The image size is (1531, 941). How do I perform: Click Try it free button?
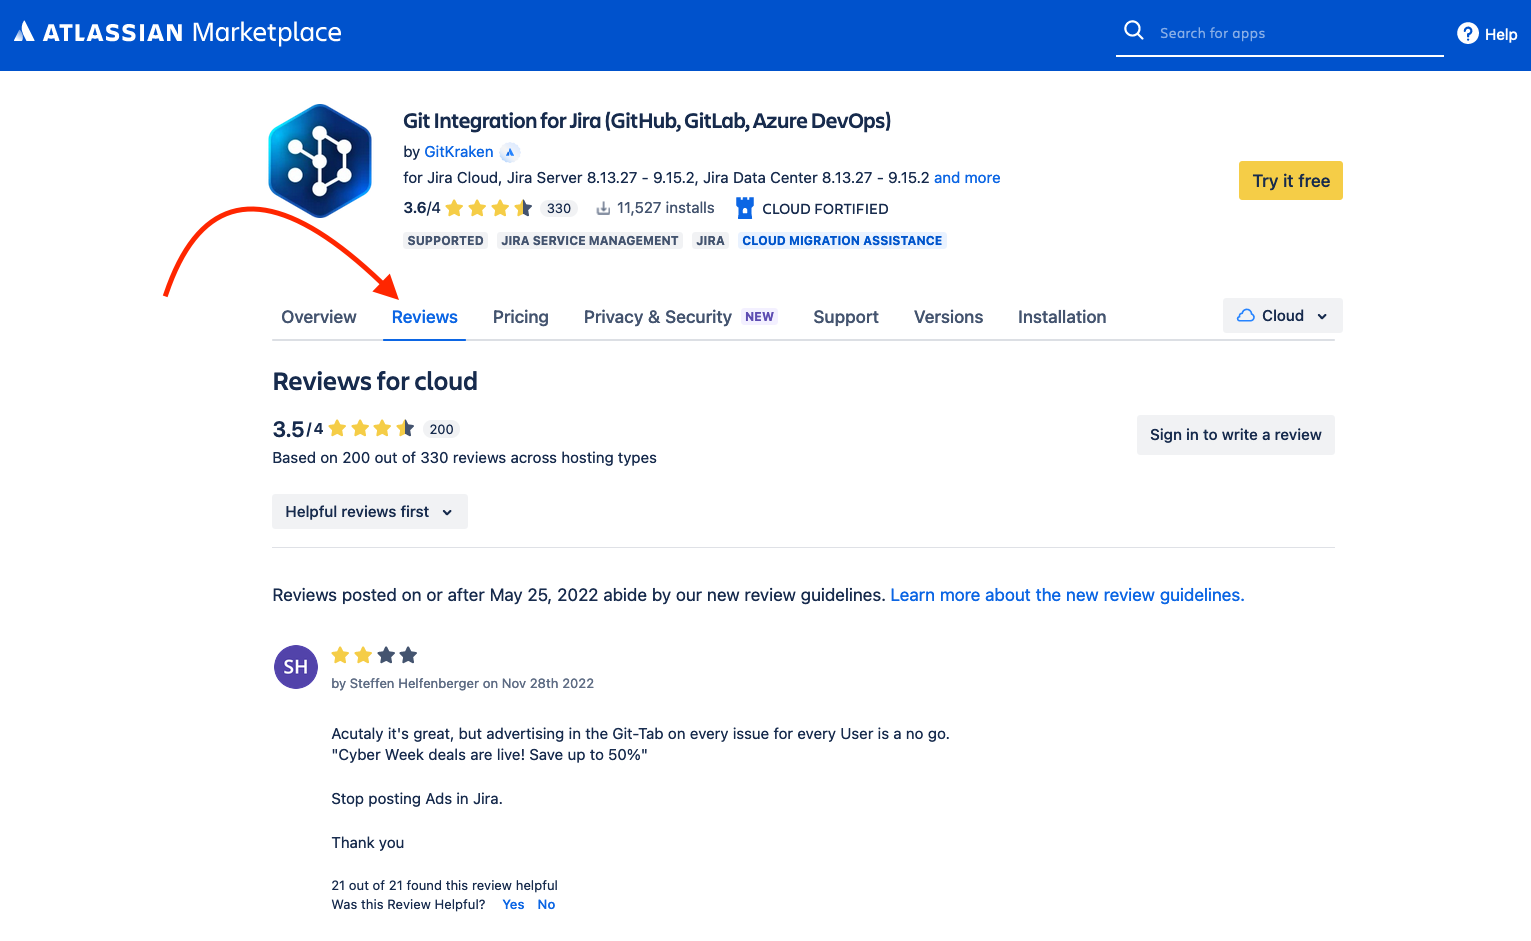[x=1290, y=180]
